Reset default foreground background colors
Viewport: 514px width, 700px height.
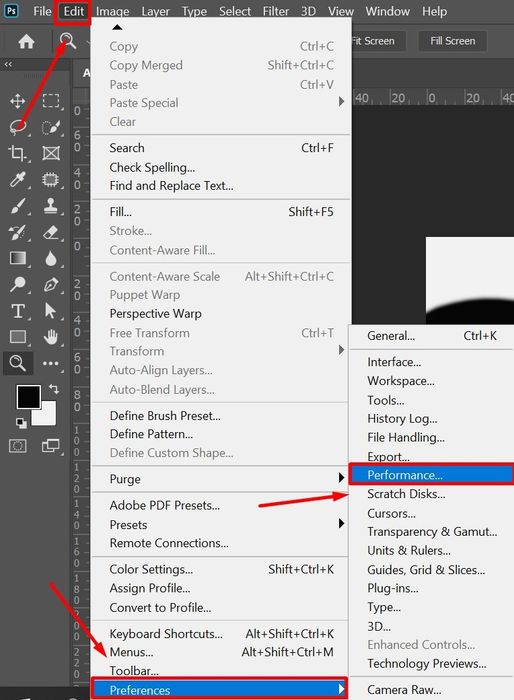[21, 422]
